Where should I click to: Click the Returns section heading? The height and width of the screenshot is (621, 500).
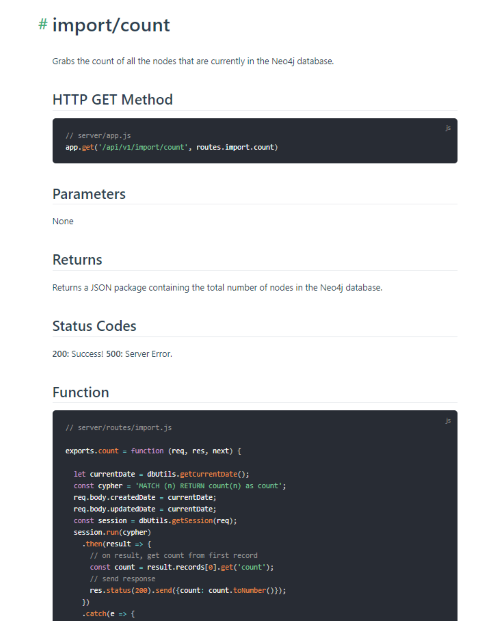pos(77,260)
